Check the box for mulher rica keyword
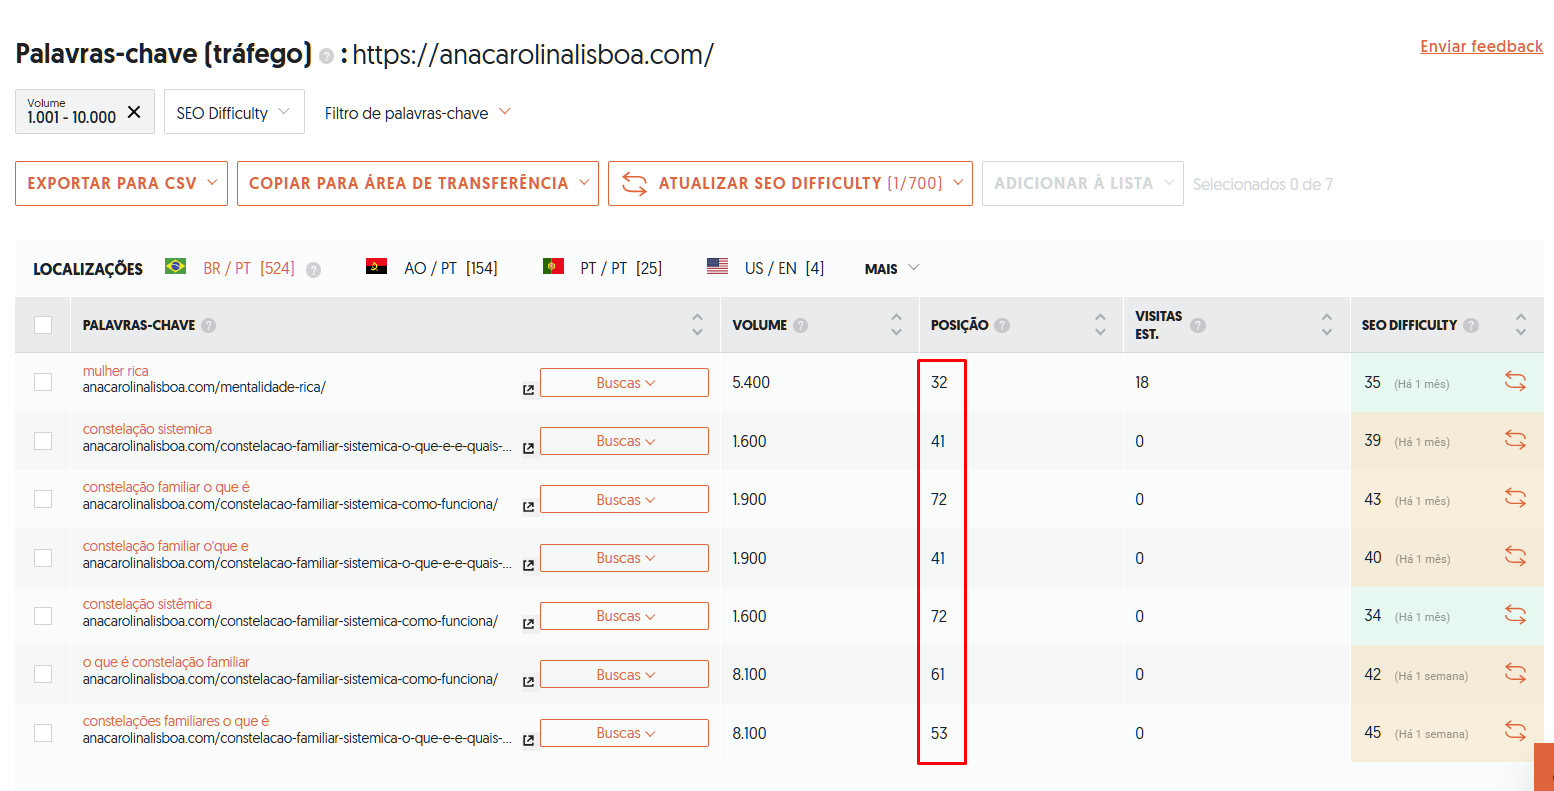1554x791 pixels. point(43,382)
